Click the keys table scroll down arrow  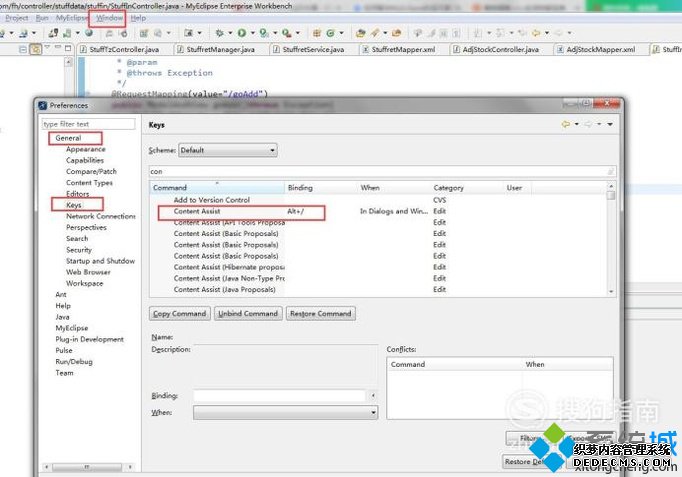[x=611, y=292]
